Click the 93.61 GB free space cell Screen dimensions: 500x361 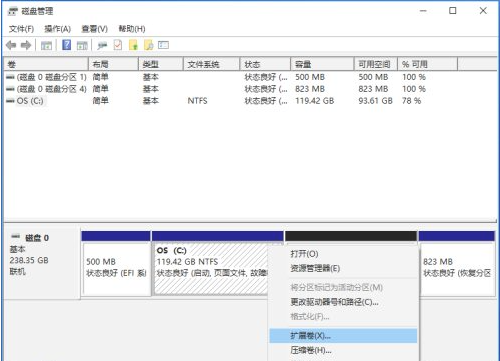375,101
